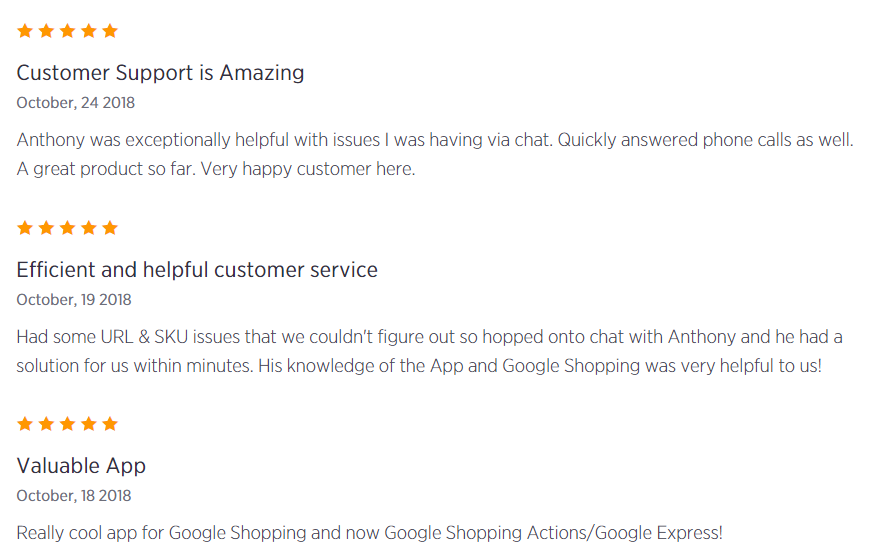Image resolution: width=874 pixels, height=558 pixels.
Task: Click the October, 19 2018 date
Action: pos(74,300)
